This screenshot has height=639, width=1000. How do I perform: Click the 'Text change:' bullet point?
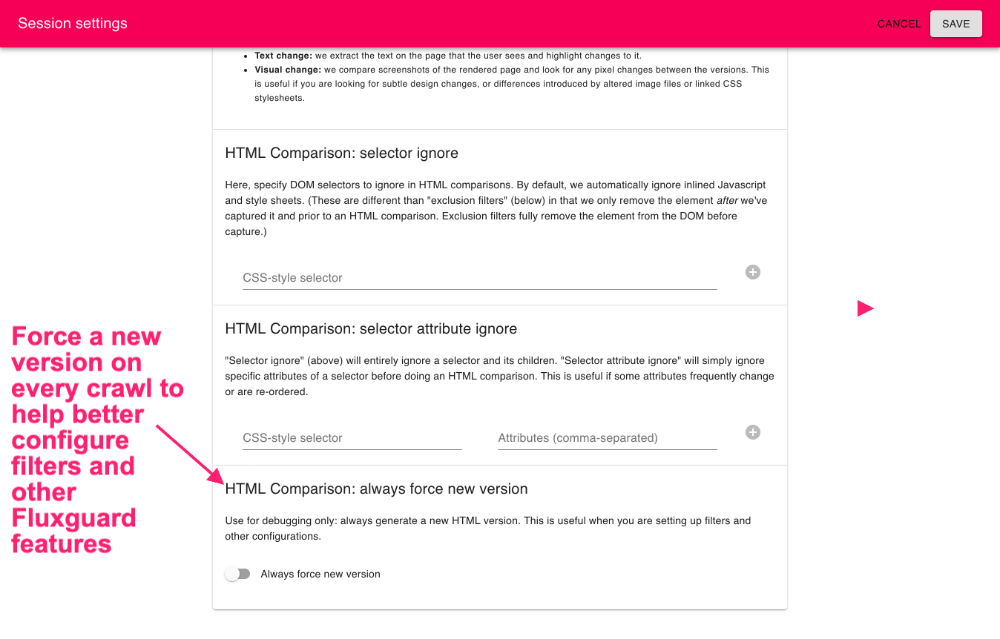pyautogui.click(x=448, y=55)
